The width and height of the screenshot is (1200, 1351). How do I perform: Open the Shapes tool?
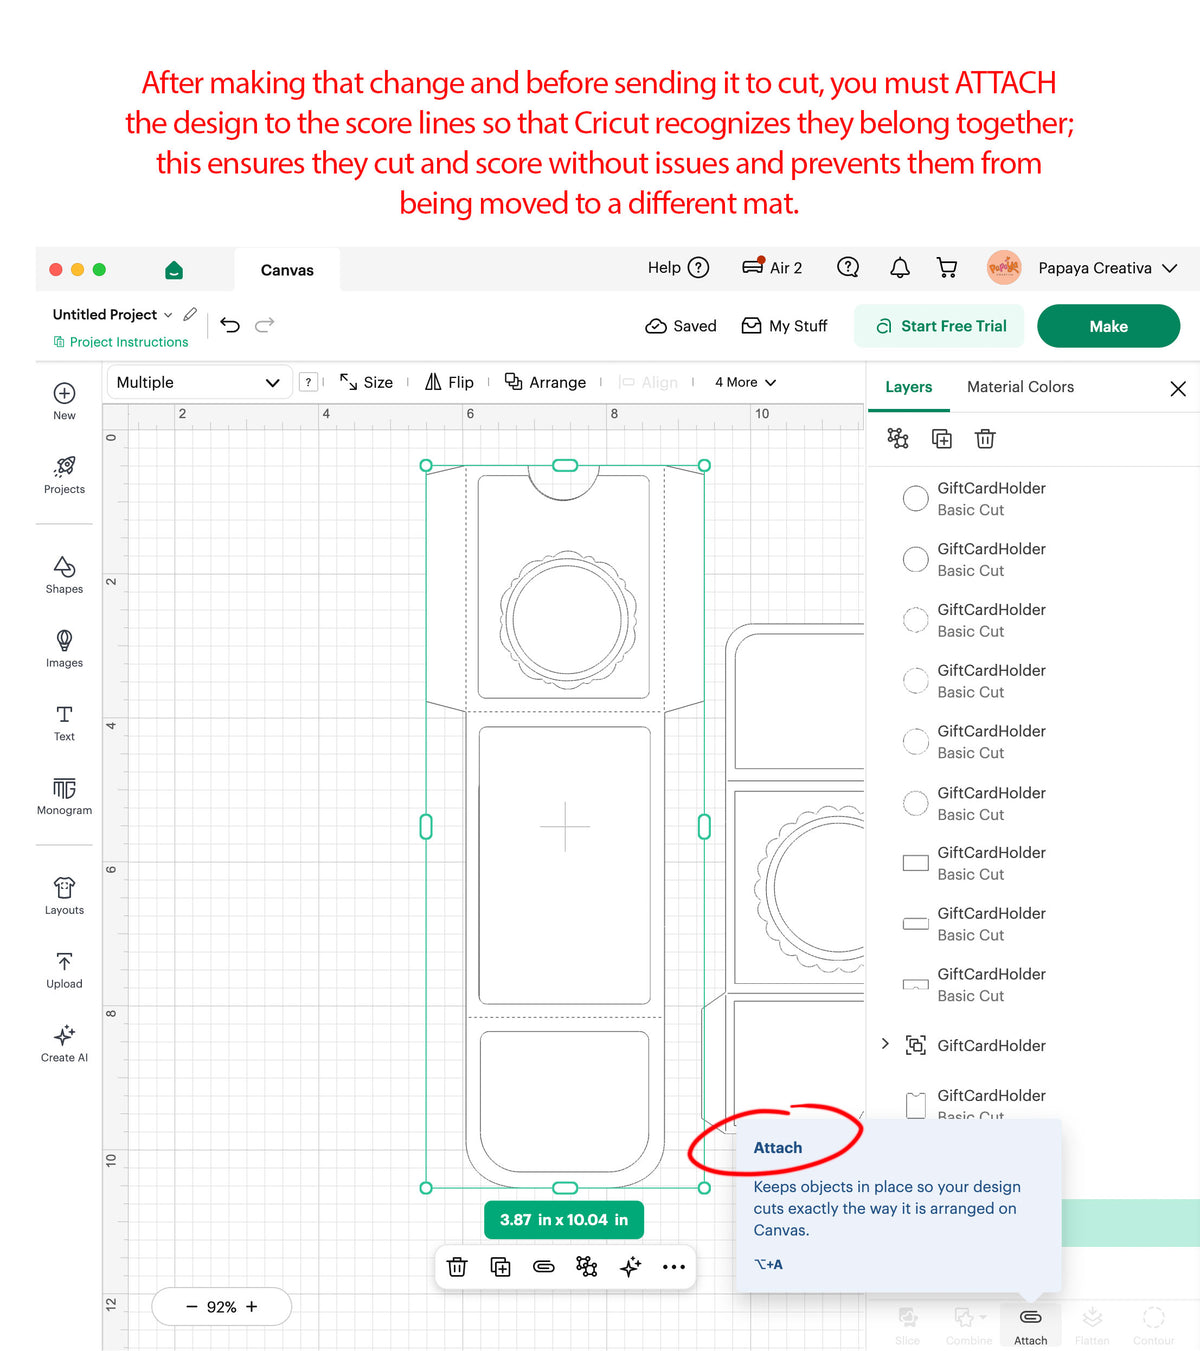(x=64, y=575)
